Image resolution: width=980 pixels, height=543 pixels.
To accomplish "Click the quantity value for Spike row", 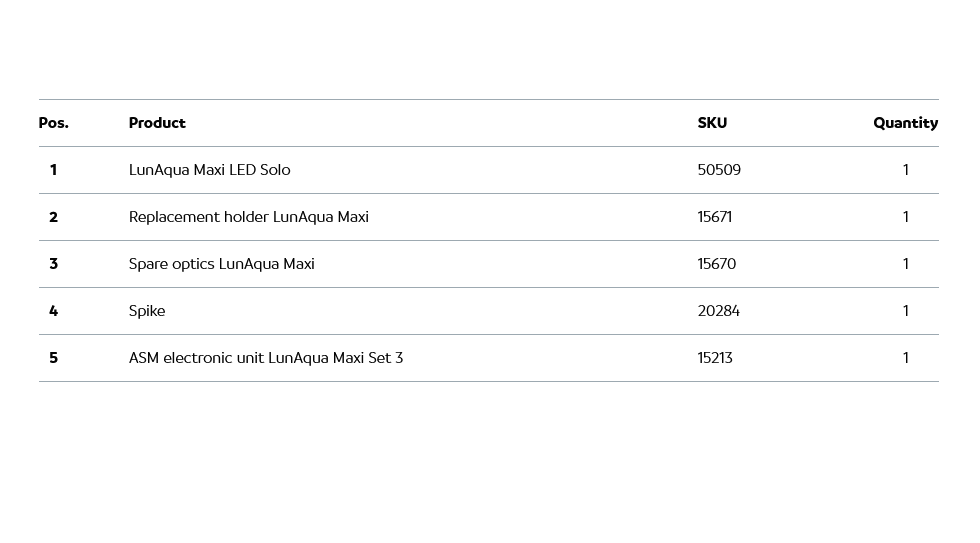I will point(905,311).
